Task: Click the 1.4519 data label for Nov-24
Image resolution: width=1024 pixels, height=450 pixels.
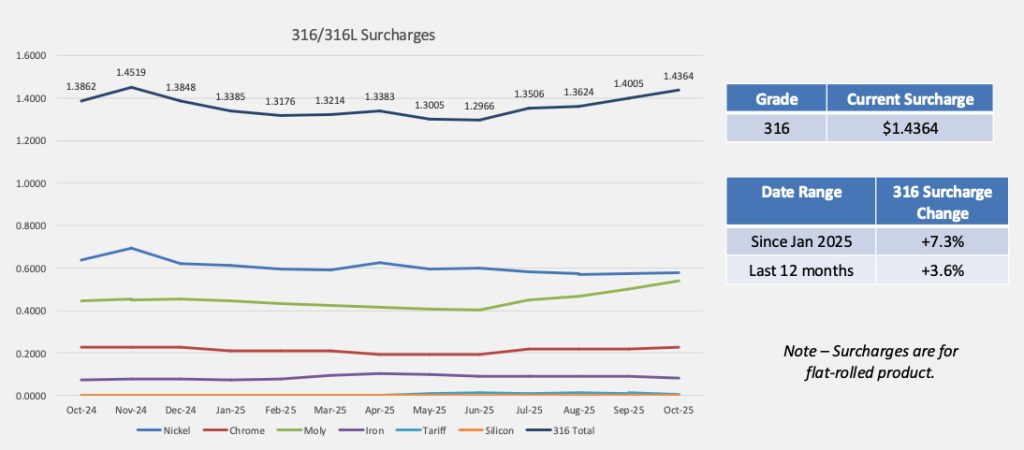Action: [132, 71]
